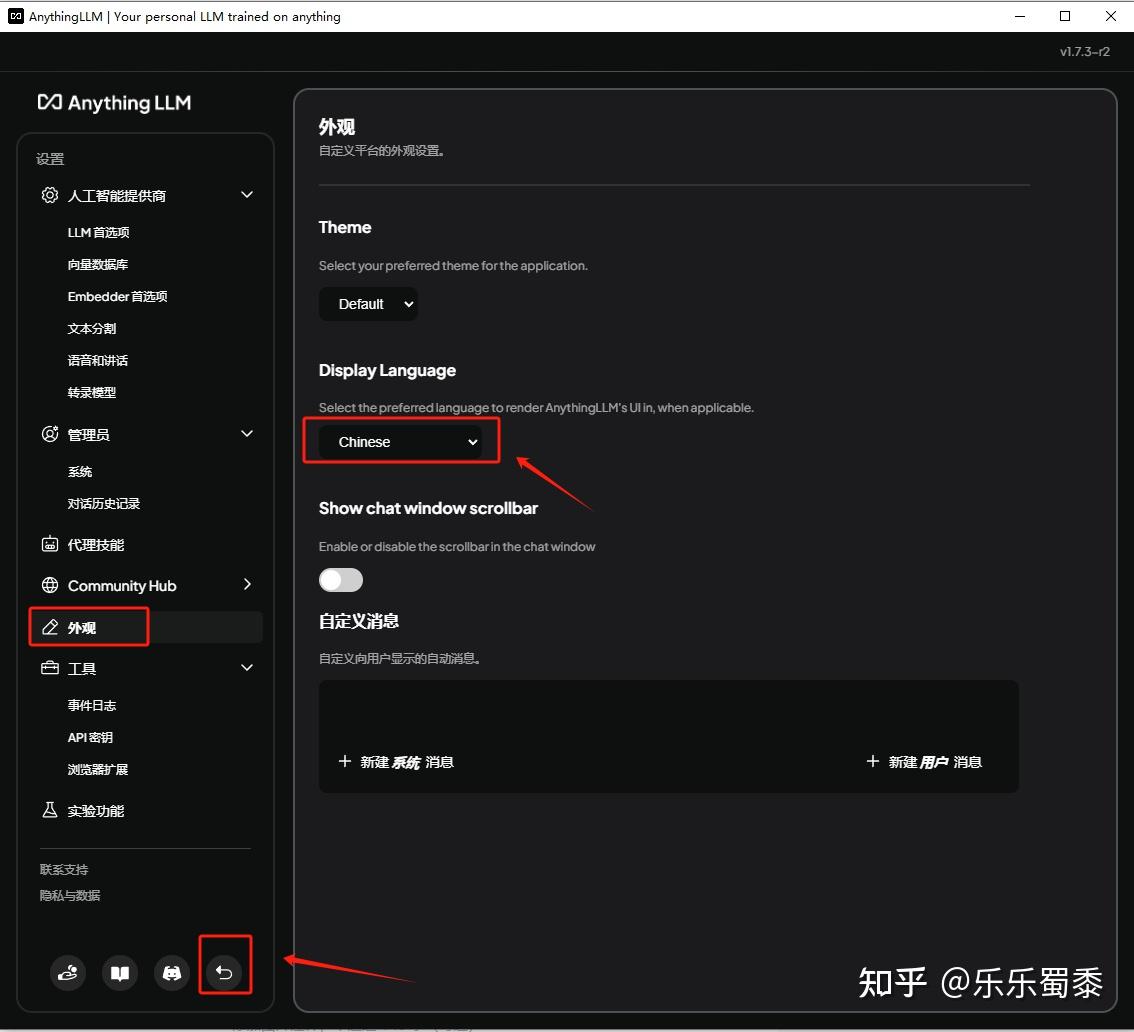This screenshot has width=1134, height=1032.
Task: Open the 隐私与数据 link
Action: [69, 895]
